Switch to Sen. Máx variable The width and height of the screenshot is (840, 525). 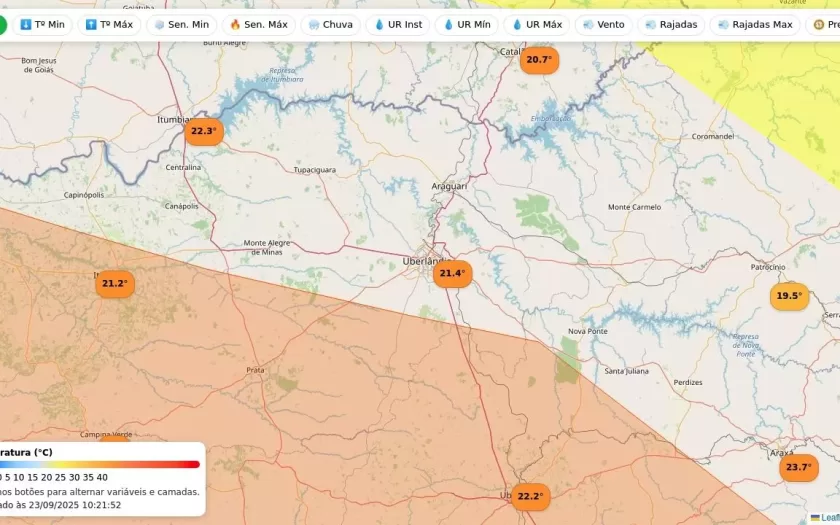click(258, 24)
